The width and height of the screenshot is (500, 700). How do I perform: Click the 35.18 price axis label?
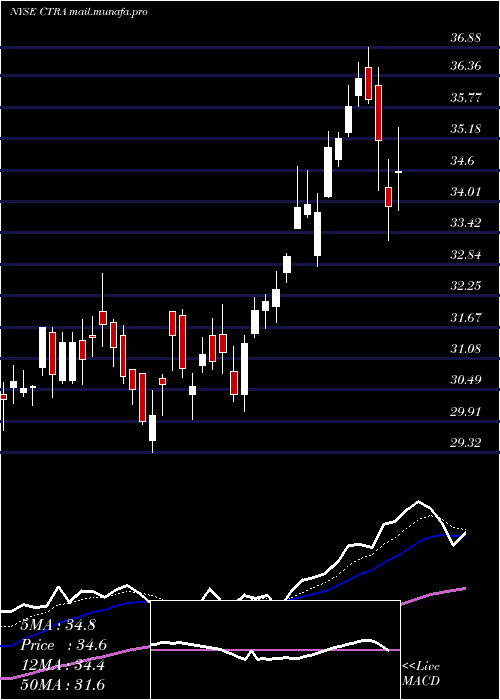(465, 129)
